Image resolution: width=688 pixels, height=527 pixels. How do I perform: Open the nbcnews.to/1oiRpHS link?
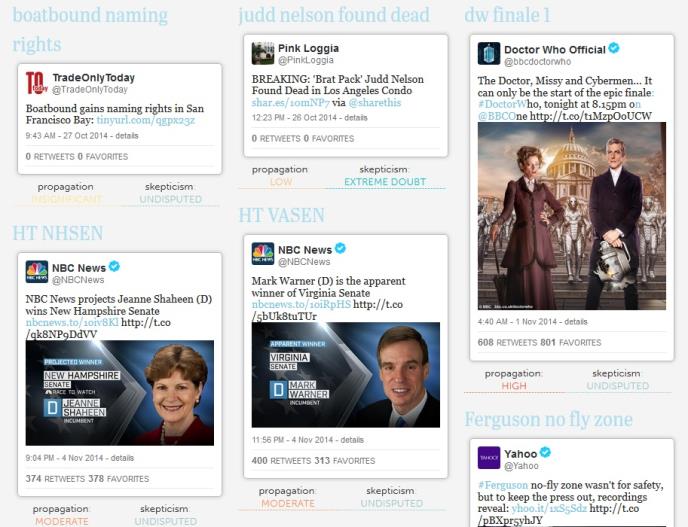301,305
